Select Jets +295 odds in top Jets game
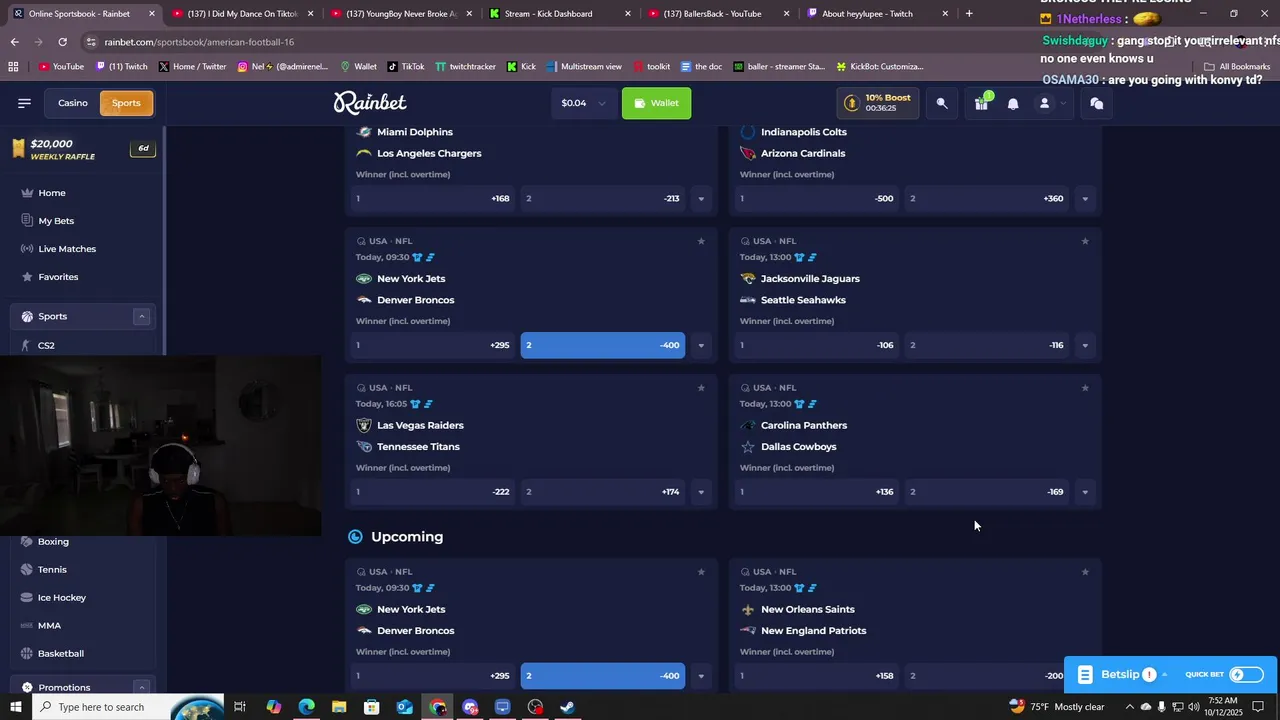The width and height of the screenshot is (1280, 720). [433, 345]
